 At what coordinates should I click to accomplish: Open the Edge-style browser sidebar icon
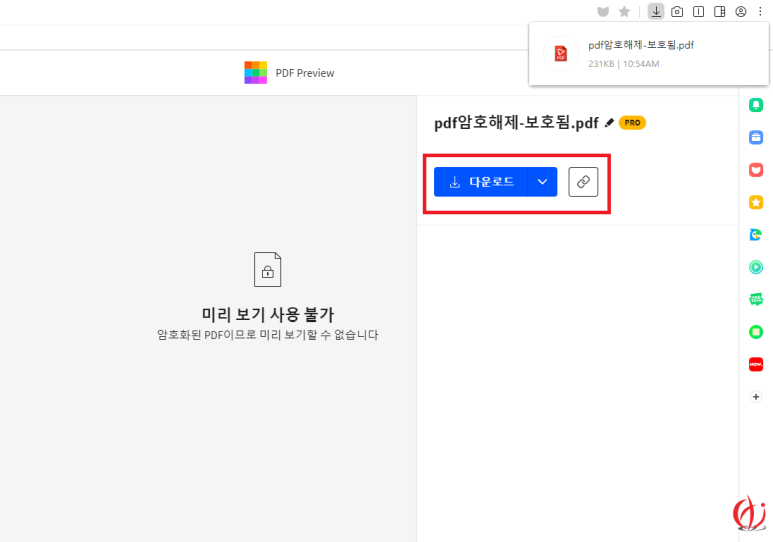[x=756, y=235]
